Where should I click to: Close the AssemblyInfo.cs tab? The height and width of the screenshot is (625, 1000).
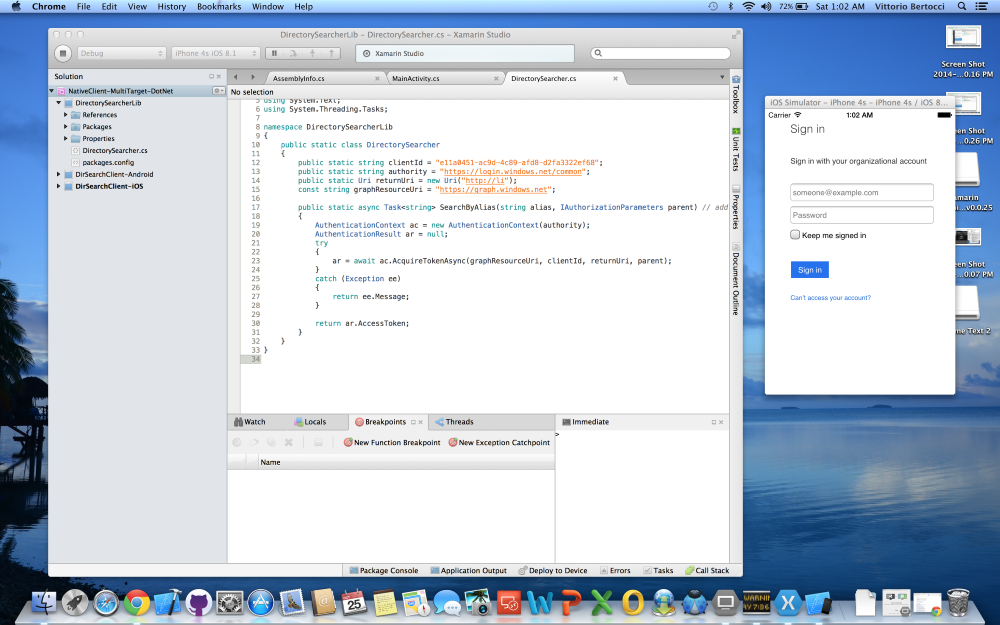coord(377,78)
